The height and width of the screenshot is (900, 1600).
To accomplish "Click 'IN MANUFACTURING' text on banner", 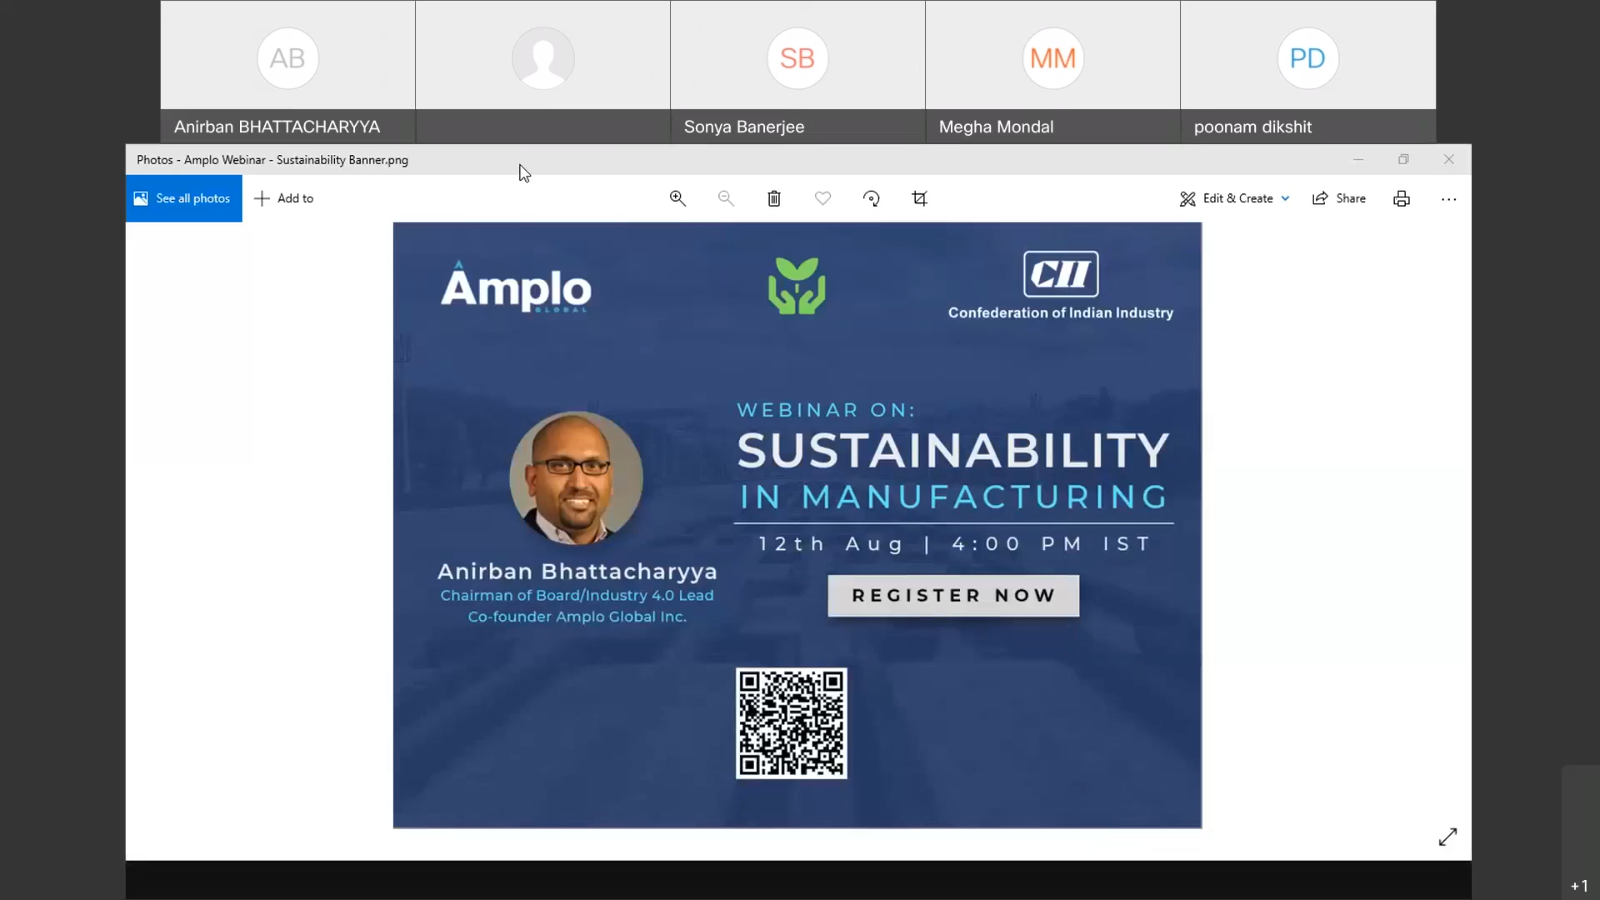I will (x=954, y=497).
